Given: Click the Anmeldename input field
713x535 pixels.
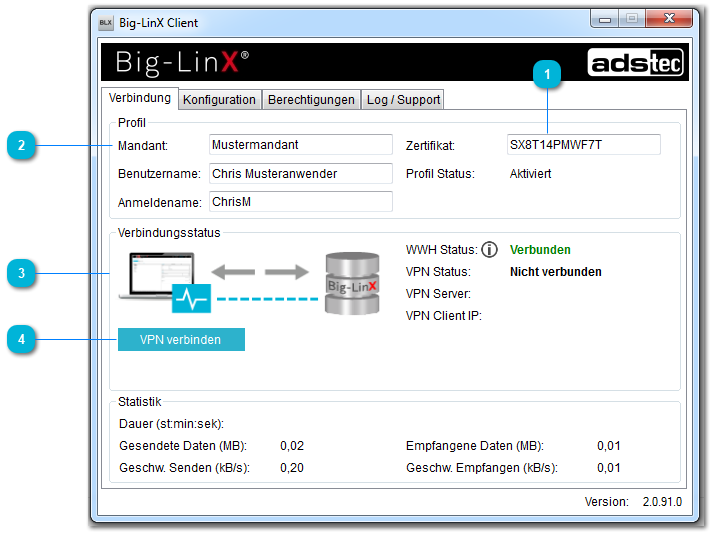Looking at the screenshot, I should point(301,201).
